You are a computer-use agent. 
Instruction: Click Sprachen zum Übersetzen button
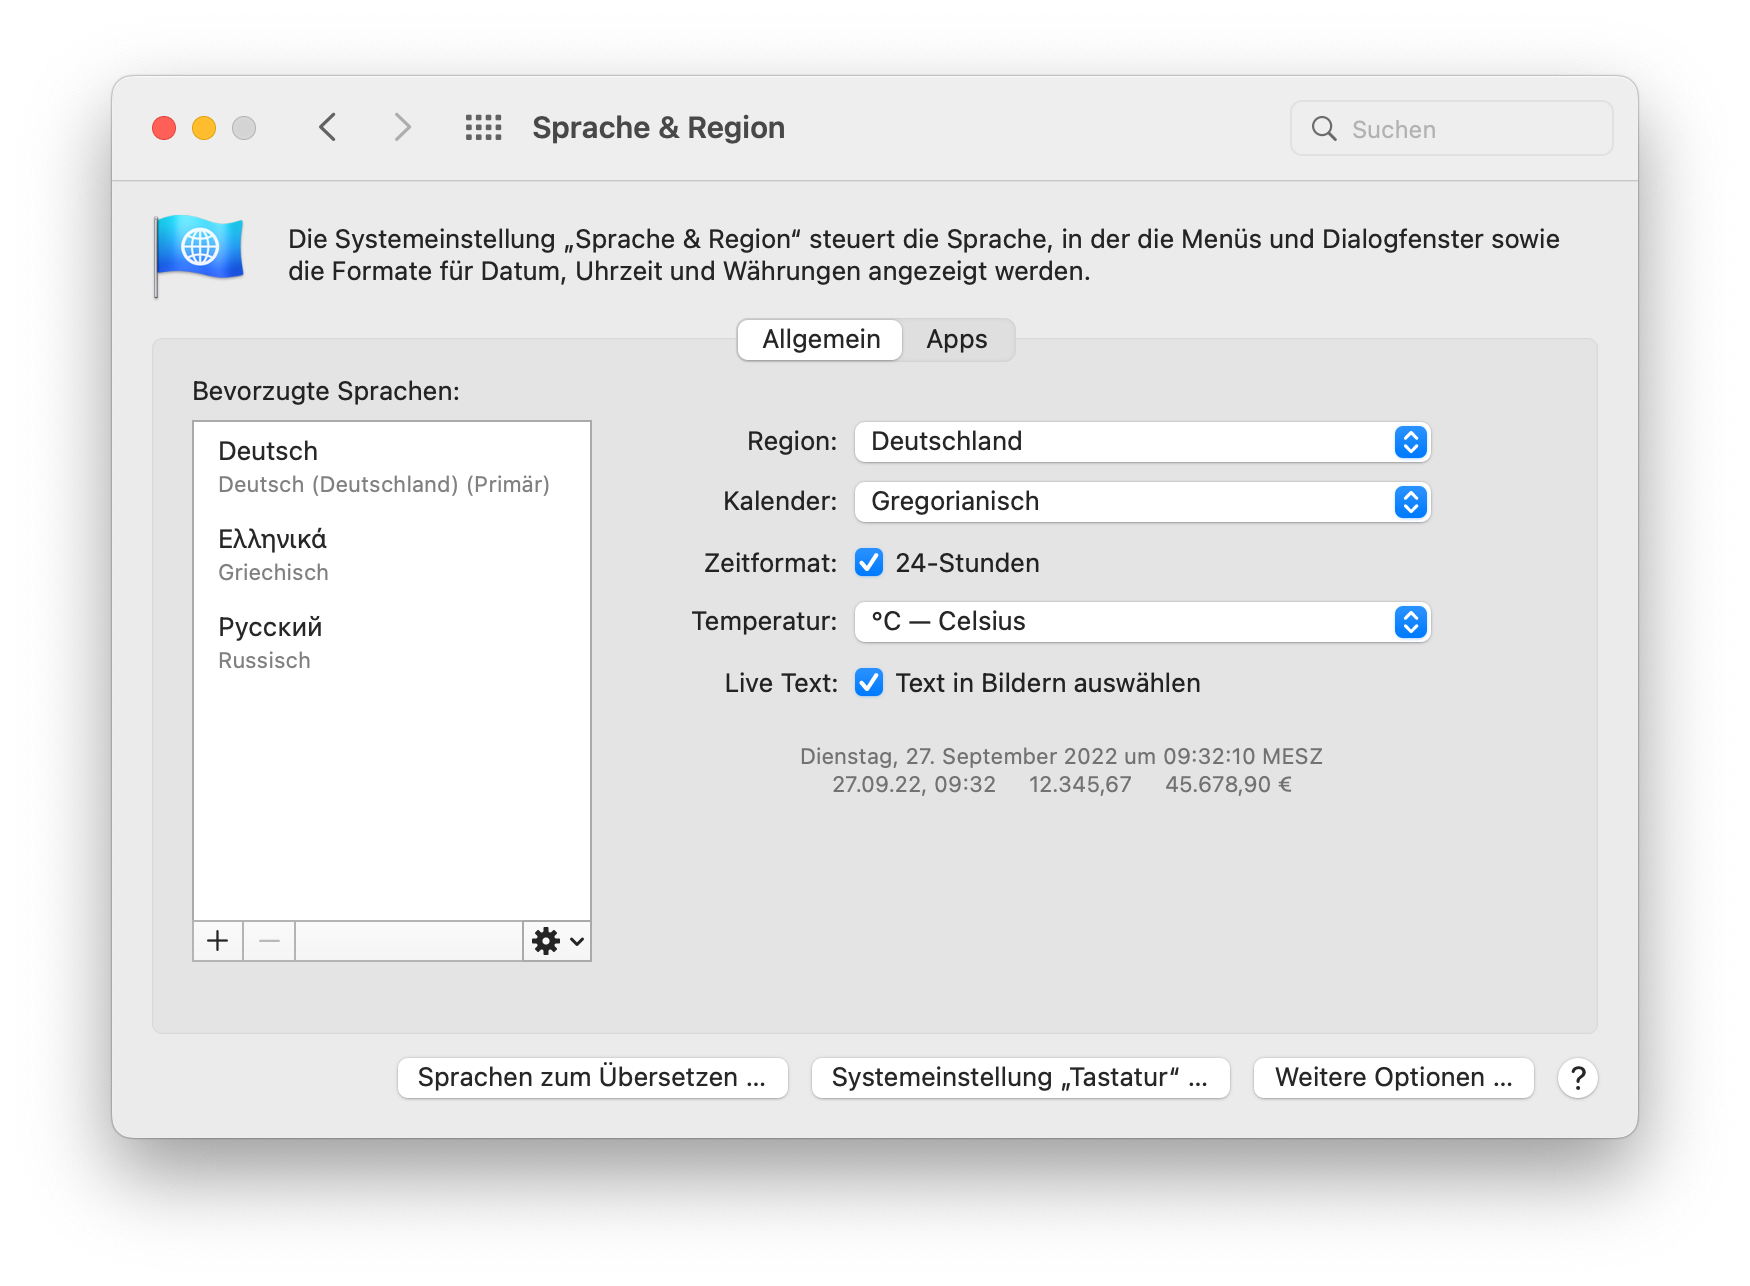tap(592, 1078)
